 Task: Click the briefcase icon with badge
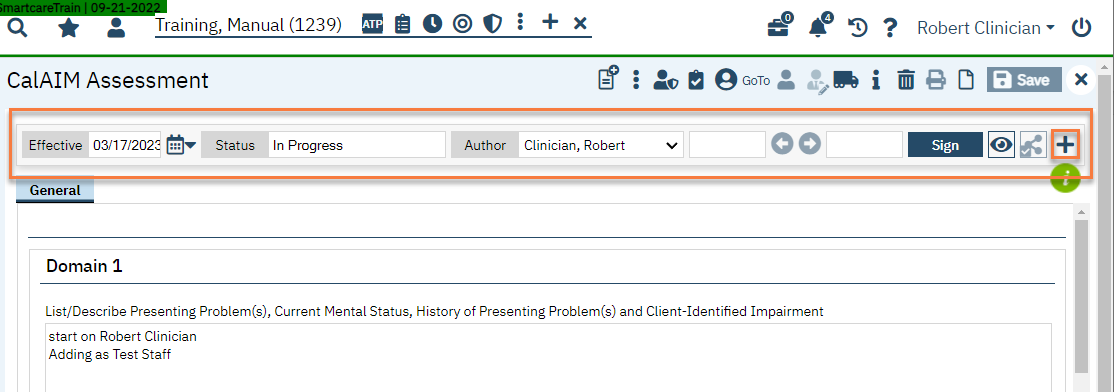[x=779, y=27]
